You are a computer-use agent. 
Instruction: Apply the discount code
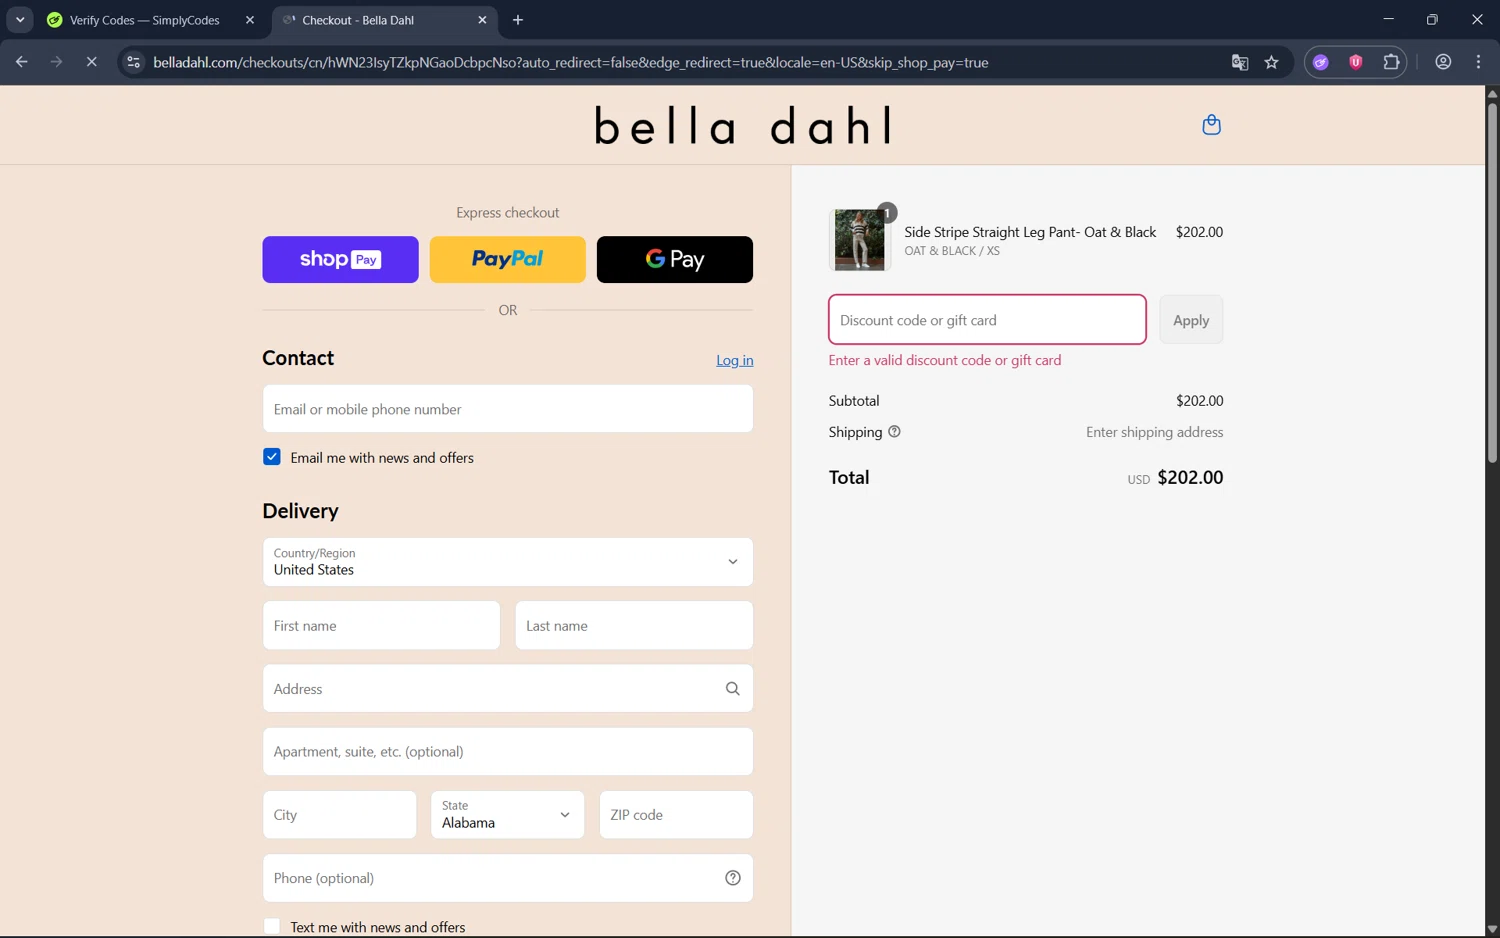[x=1191, y=320]
